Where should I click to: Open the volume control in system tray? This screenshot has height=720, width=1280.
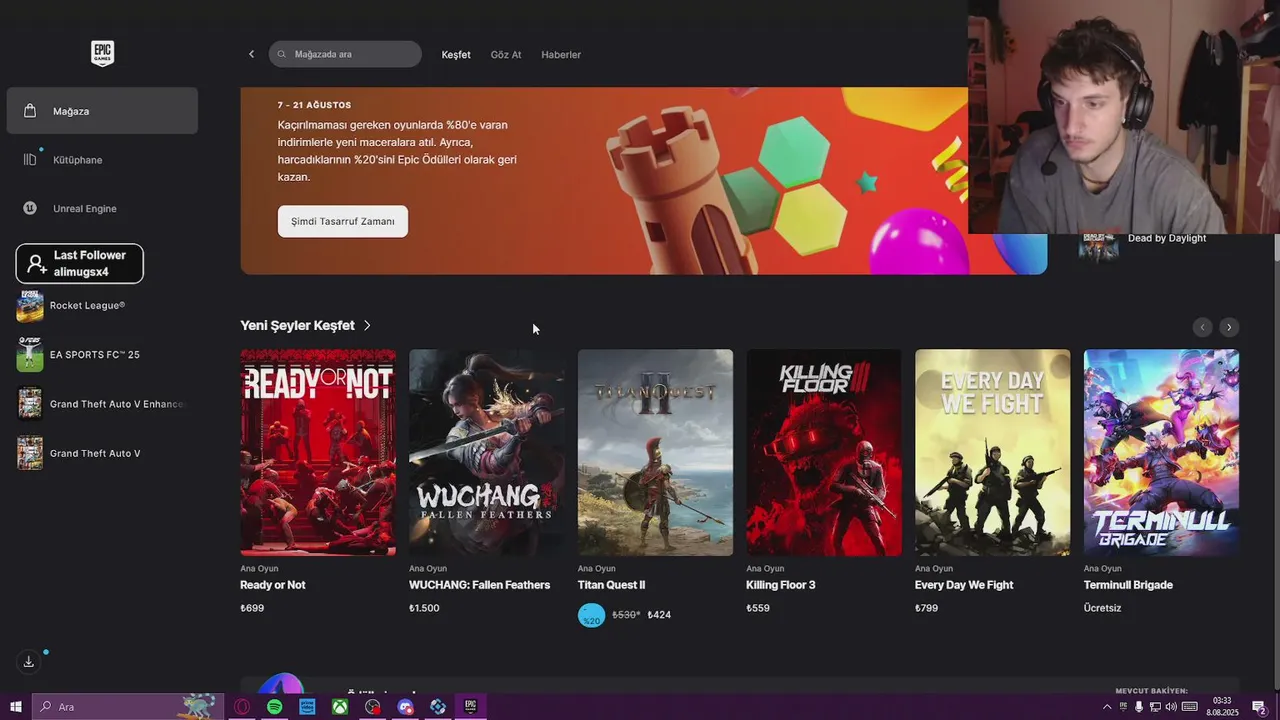coord(1171,707)
